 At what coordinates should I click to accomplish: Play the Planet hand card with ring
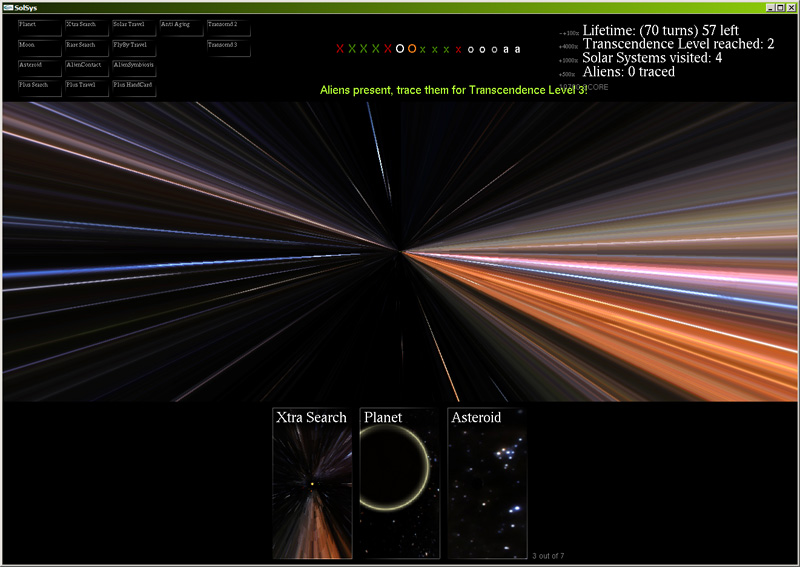tap(399, 483)
